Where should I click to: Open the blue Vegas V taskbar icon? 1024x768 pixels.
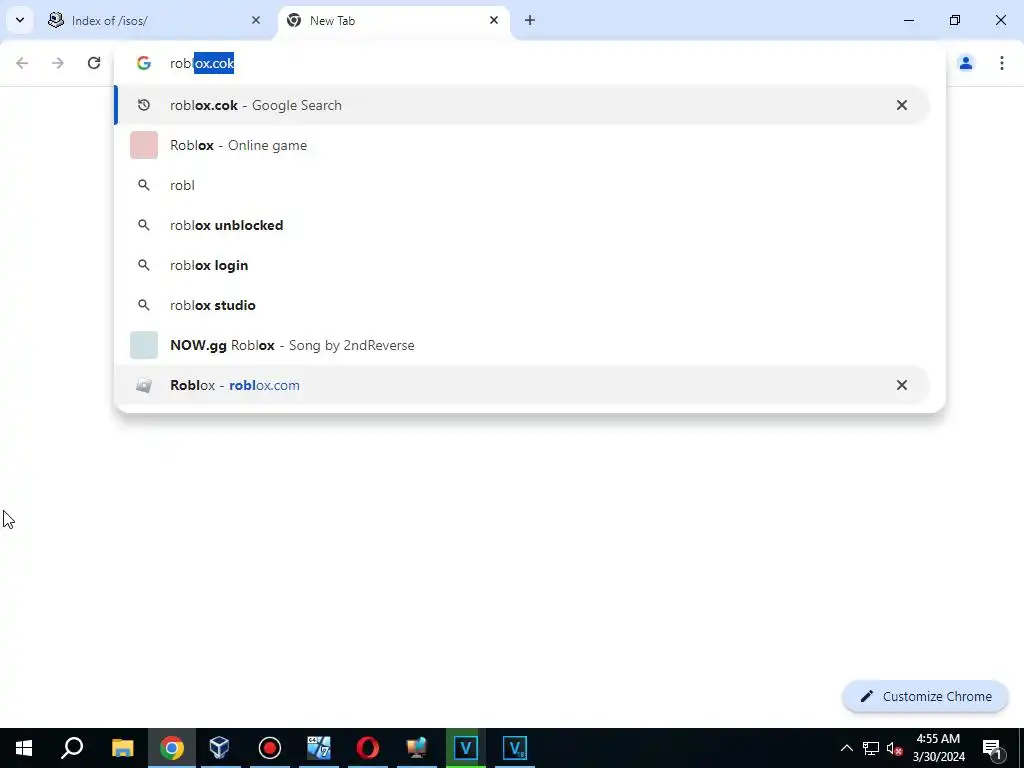coord(515,748)
